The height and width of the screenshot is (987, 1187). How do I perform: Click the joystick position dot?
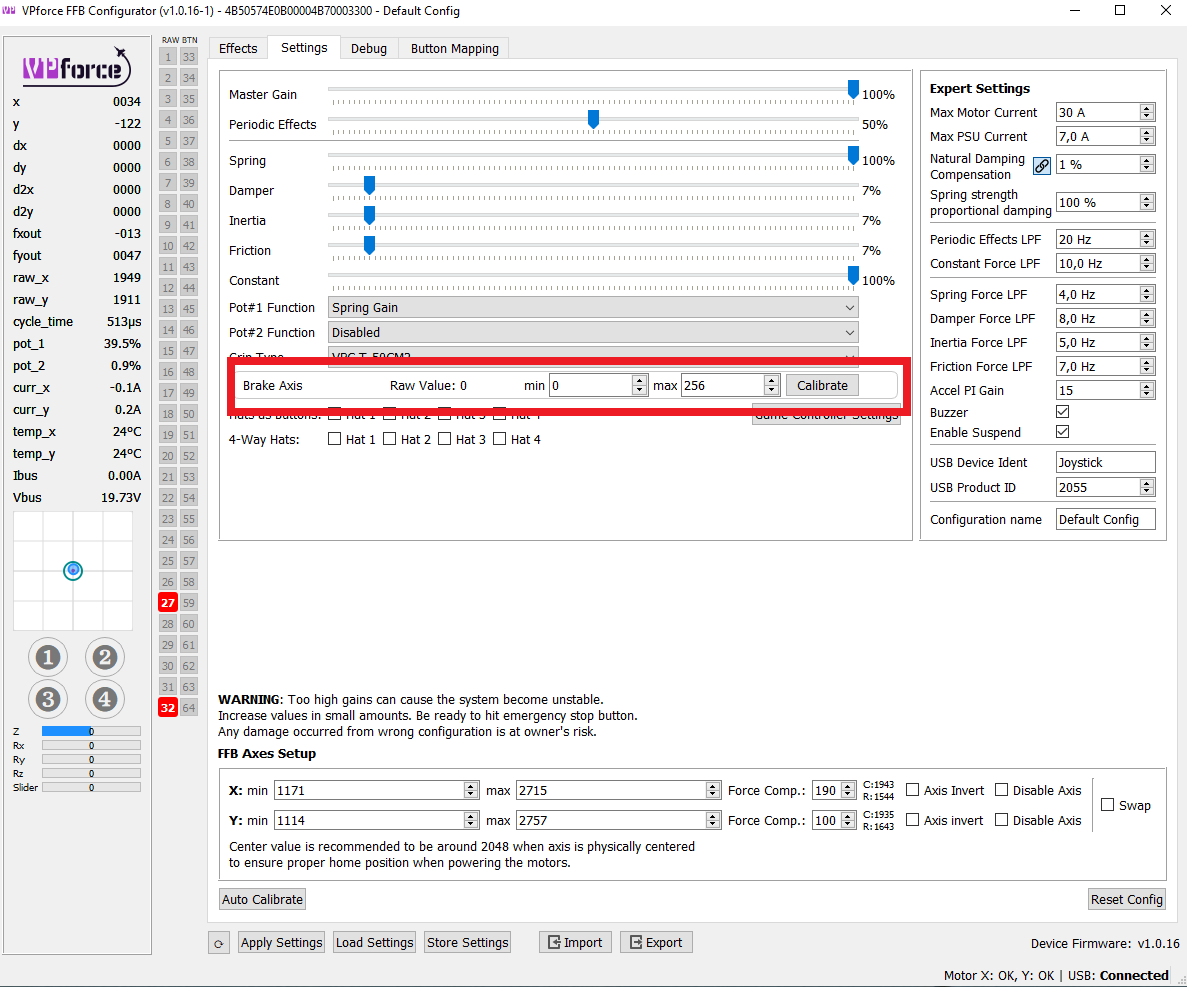click(x=73, y=570)
